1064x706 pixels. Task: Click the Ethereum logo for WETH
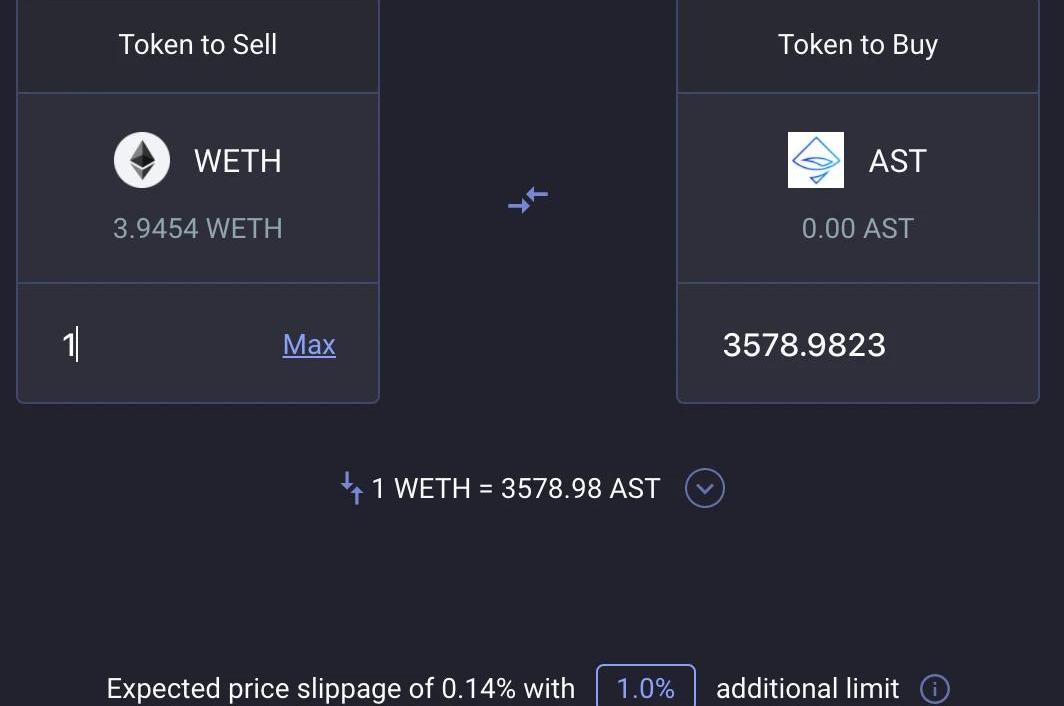(142, 160)
